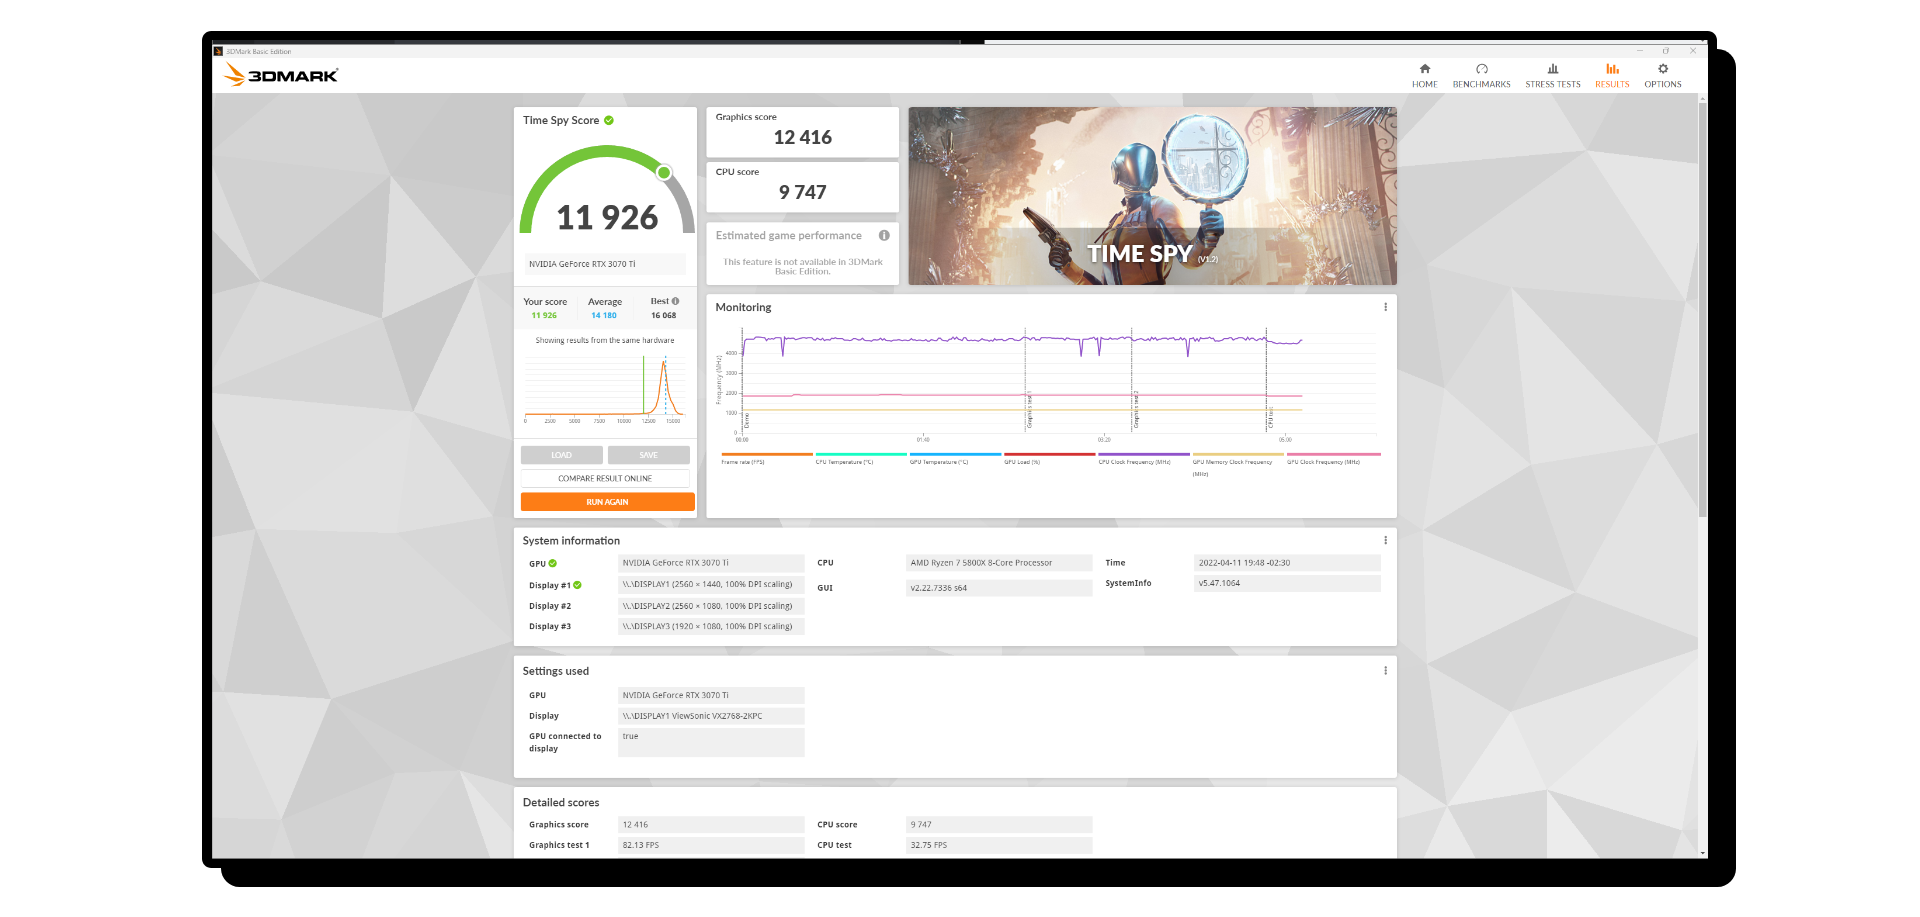Toggle the GPU Temperature legend series
This screenshot has height=917, width=1920.
[955, 458]
